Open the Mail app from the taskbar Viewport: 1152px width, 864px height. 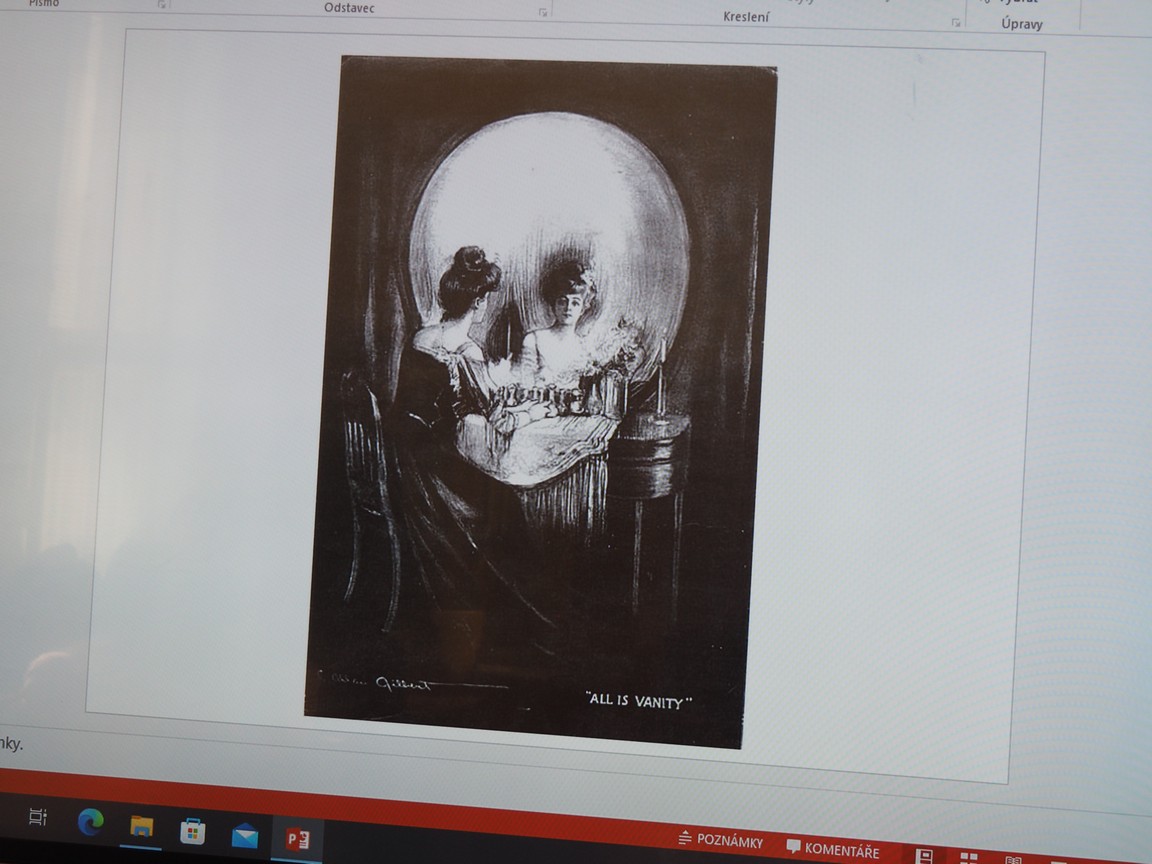[x=245, y=836]
